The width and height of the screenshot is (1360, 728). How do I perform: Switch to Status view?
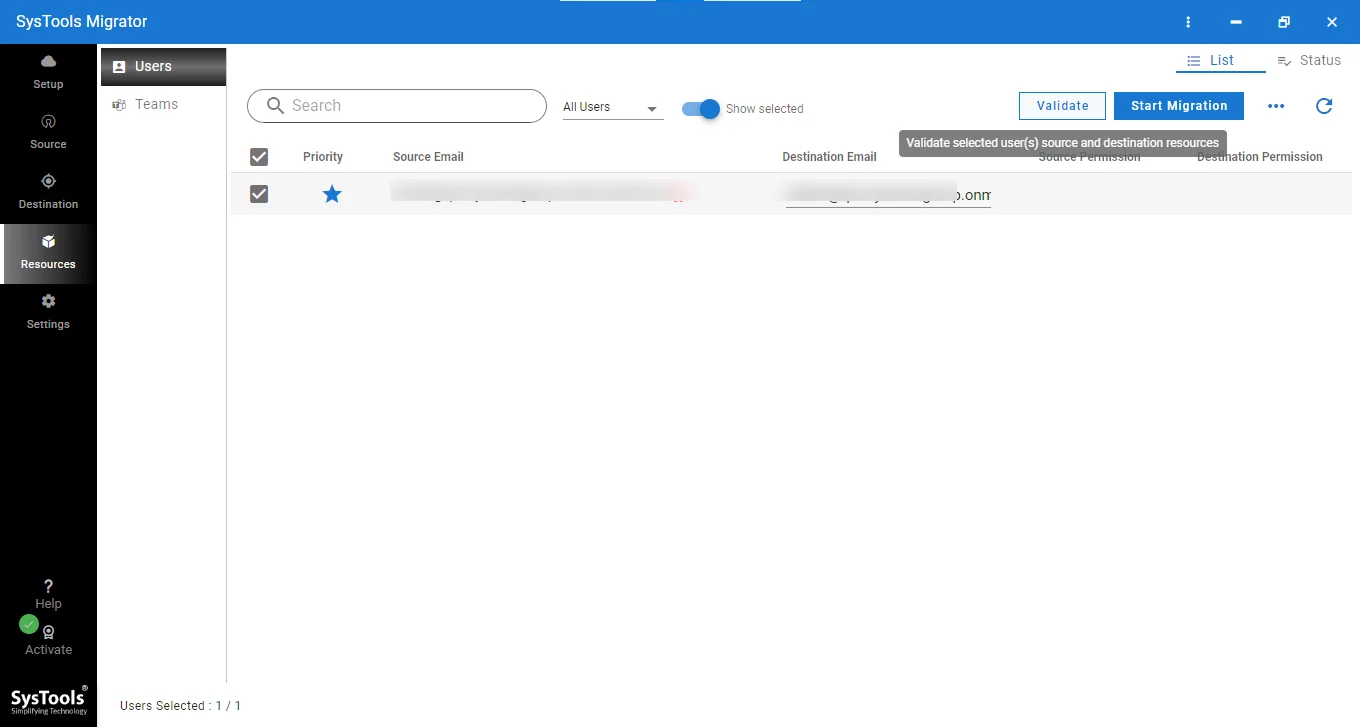click(1309, 60)
